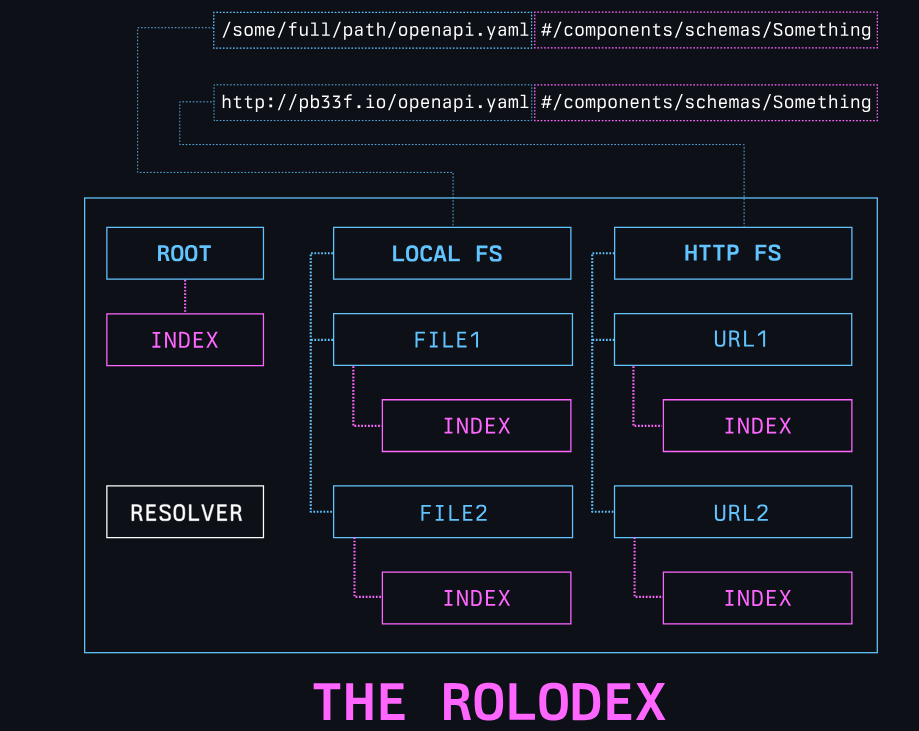
Task: Click the dotted connector between ROOT and INDEX
Action: (185, 296)
